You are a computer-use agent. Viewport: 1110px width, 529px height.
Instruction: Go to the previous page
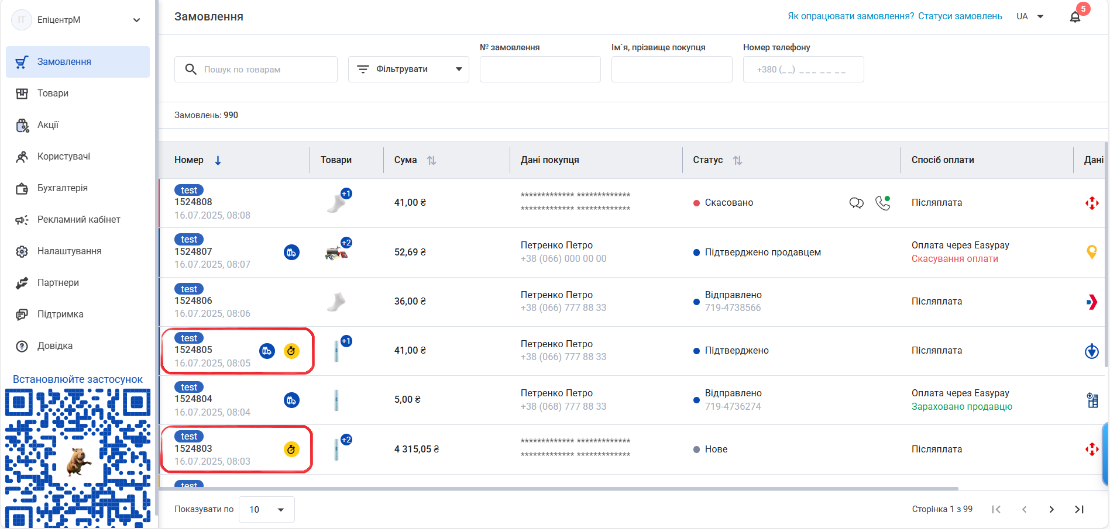1024,509
